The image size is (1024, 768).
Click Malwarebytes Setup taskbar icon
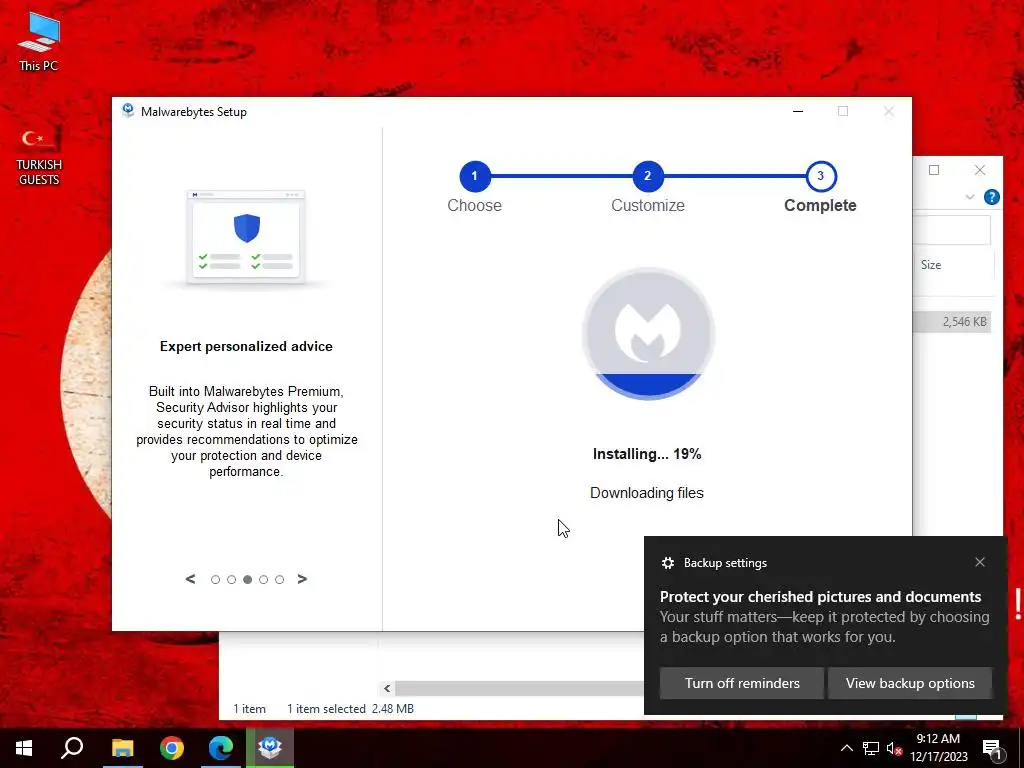click(270, 748)
